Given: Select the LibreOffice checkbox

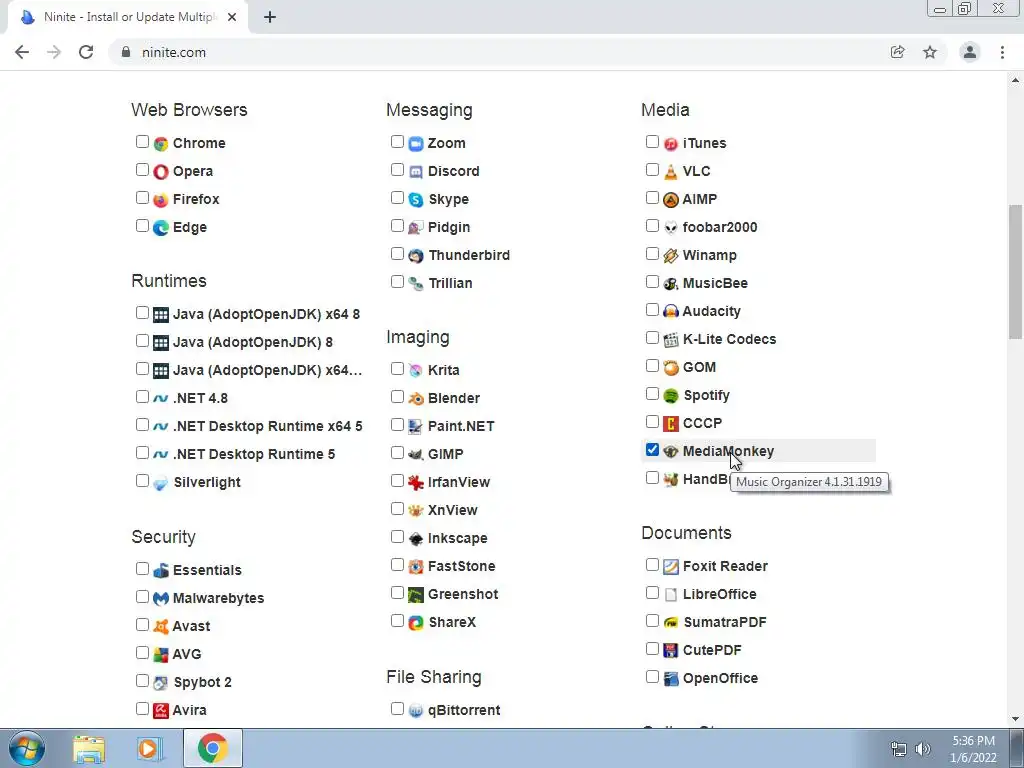Looking at the screenshot, I should pyautogui.click(x=652, y=593).
